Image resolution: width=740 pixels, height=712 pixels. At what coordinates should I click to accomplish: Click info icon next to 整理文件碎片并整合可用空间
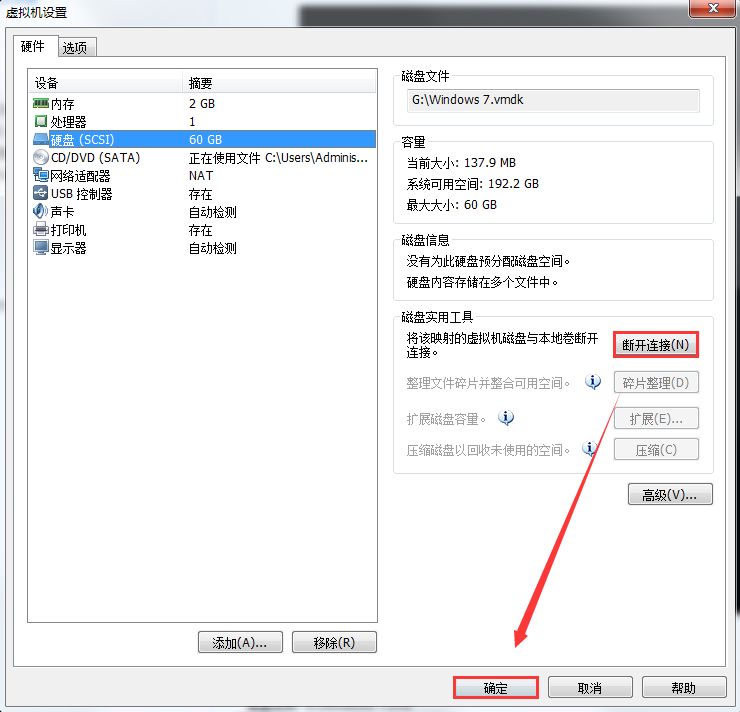593,382
